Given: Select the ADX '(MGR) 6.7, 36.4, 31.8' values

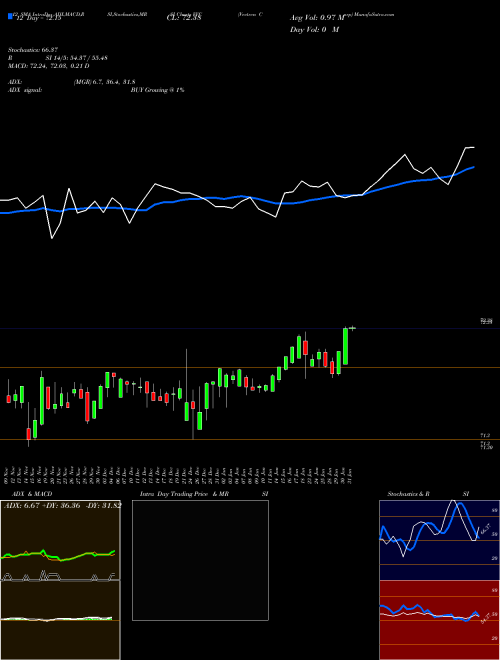Looking at the screenshot, I should pyautogui.click(x=104, y=82).
